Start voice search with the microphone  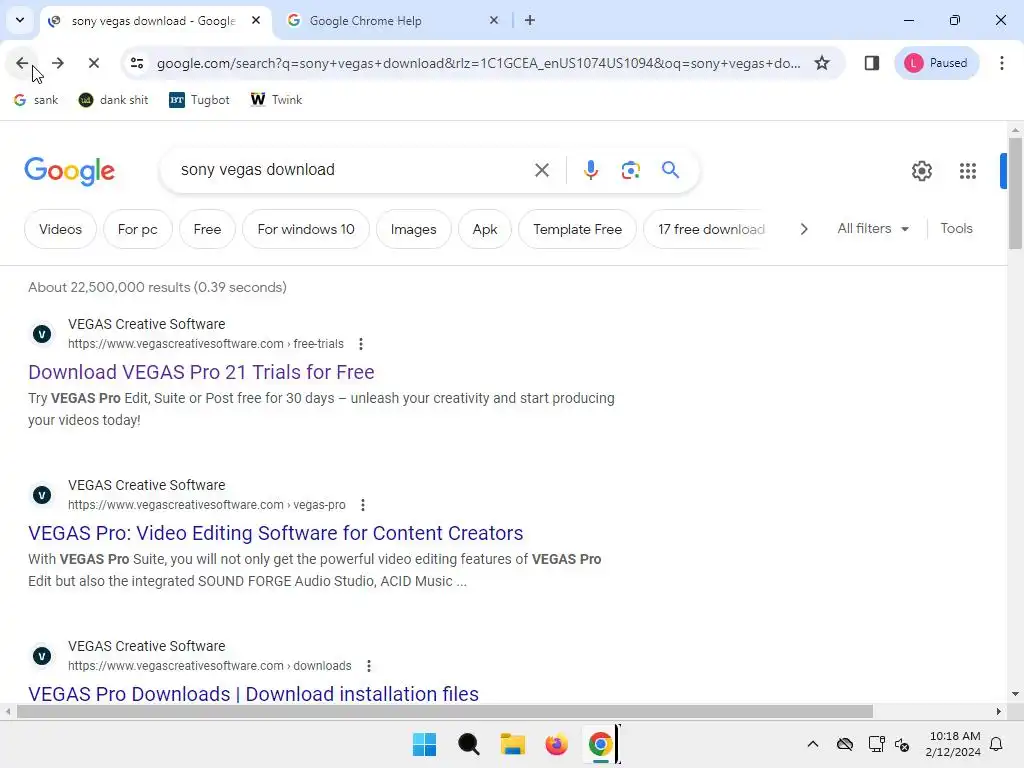pyautogui.click(x=590, y=170)
